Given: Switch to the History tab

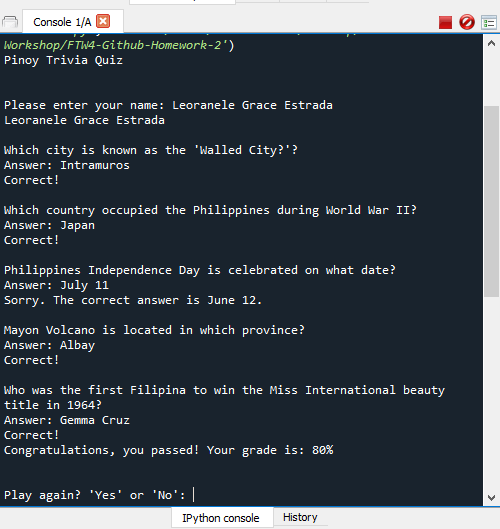Looking at the screenshot, I should coord(300,517).
